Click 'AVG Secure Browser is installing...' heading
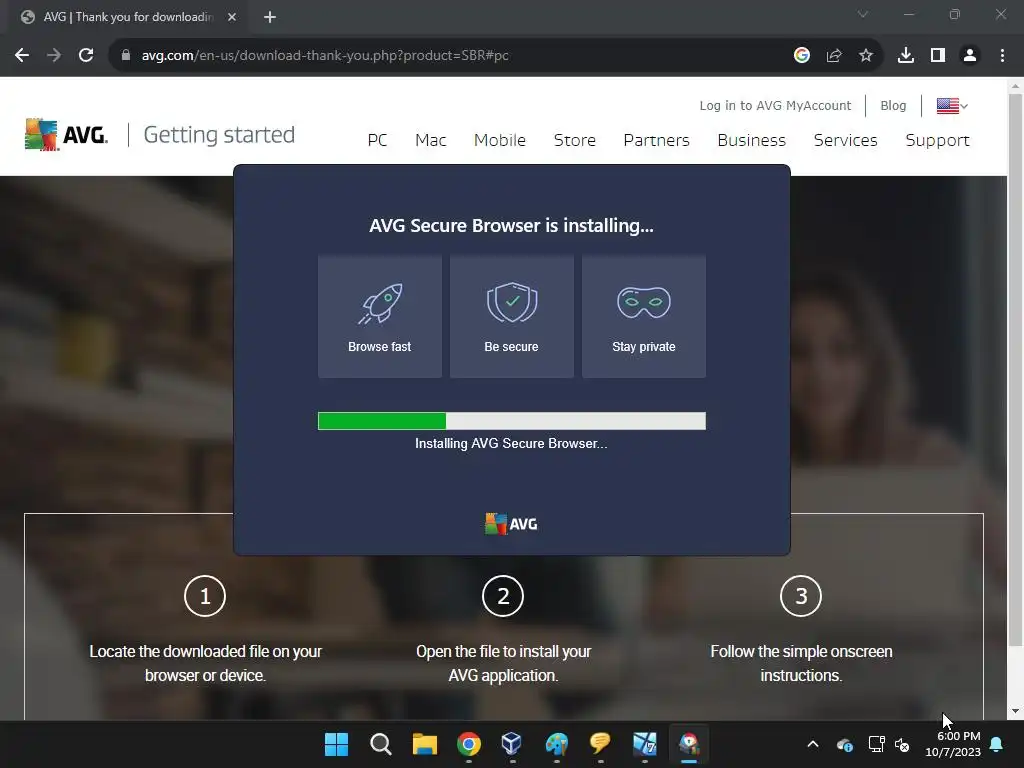The image size is (1024, 768). pos(511,226)
